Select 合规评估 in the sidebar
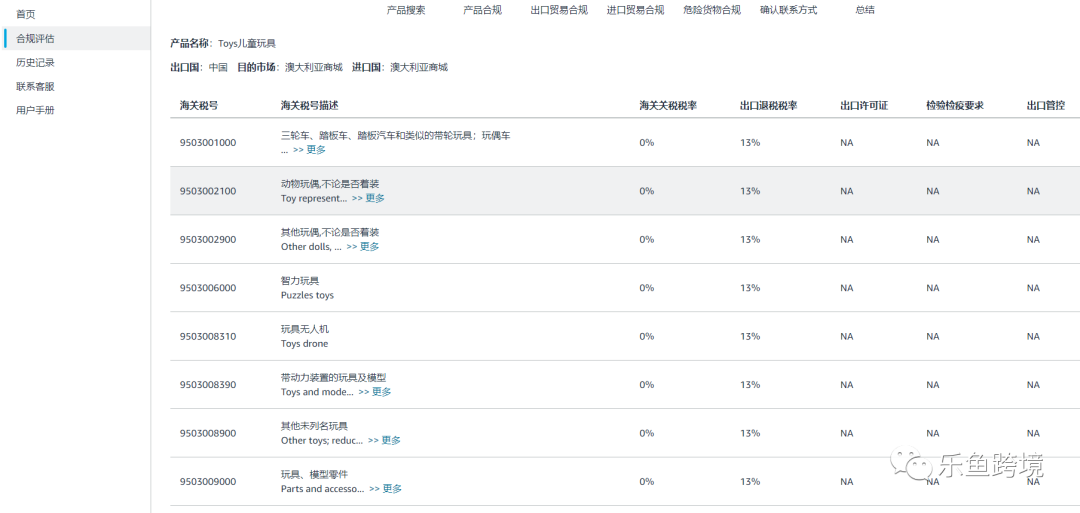The height and width of the screenshot is (513, 1080). pyautogui.click(x=36, y=38)
